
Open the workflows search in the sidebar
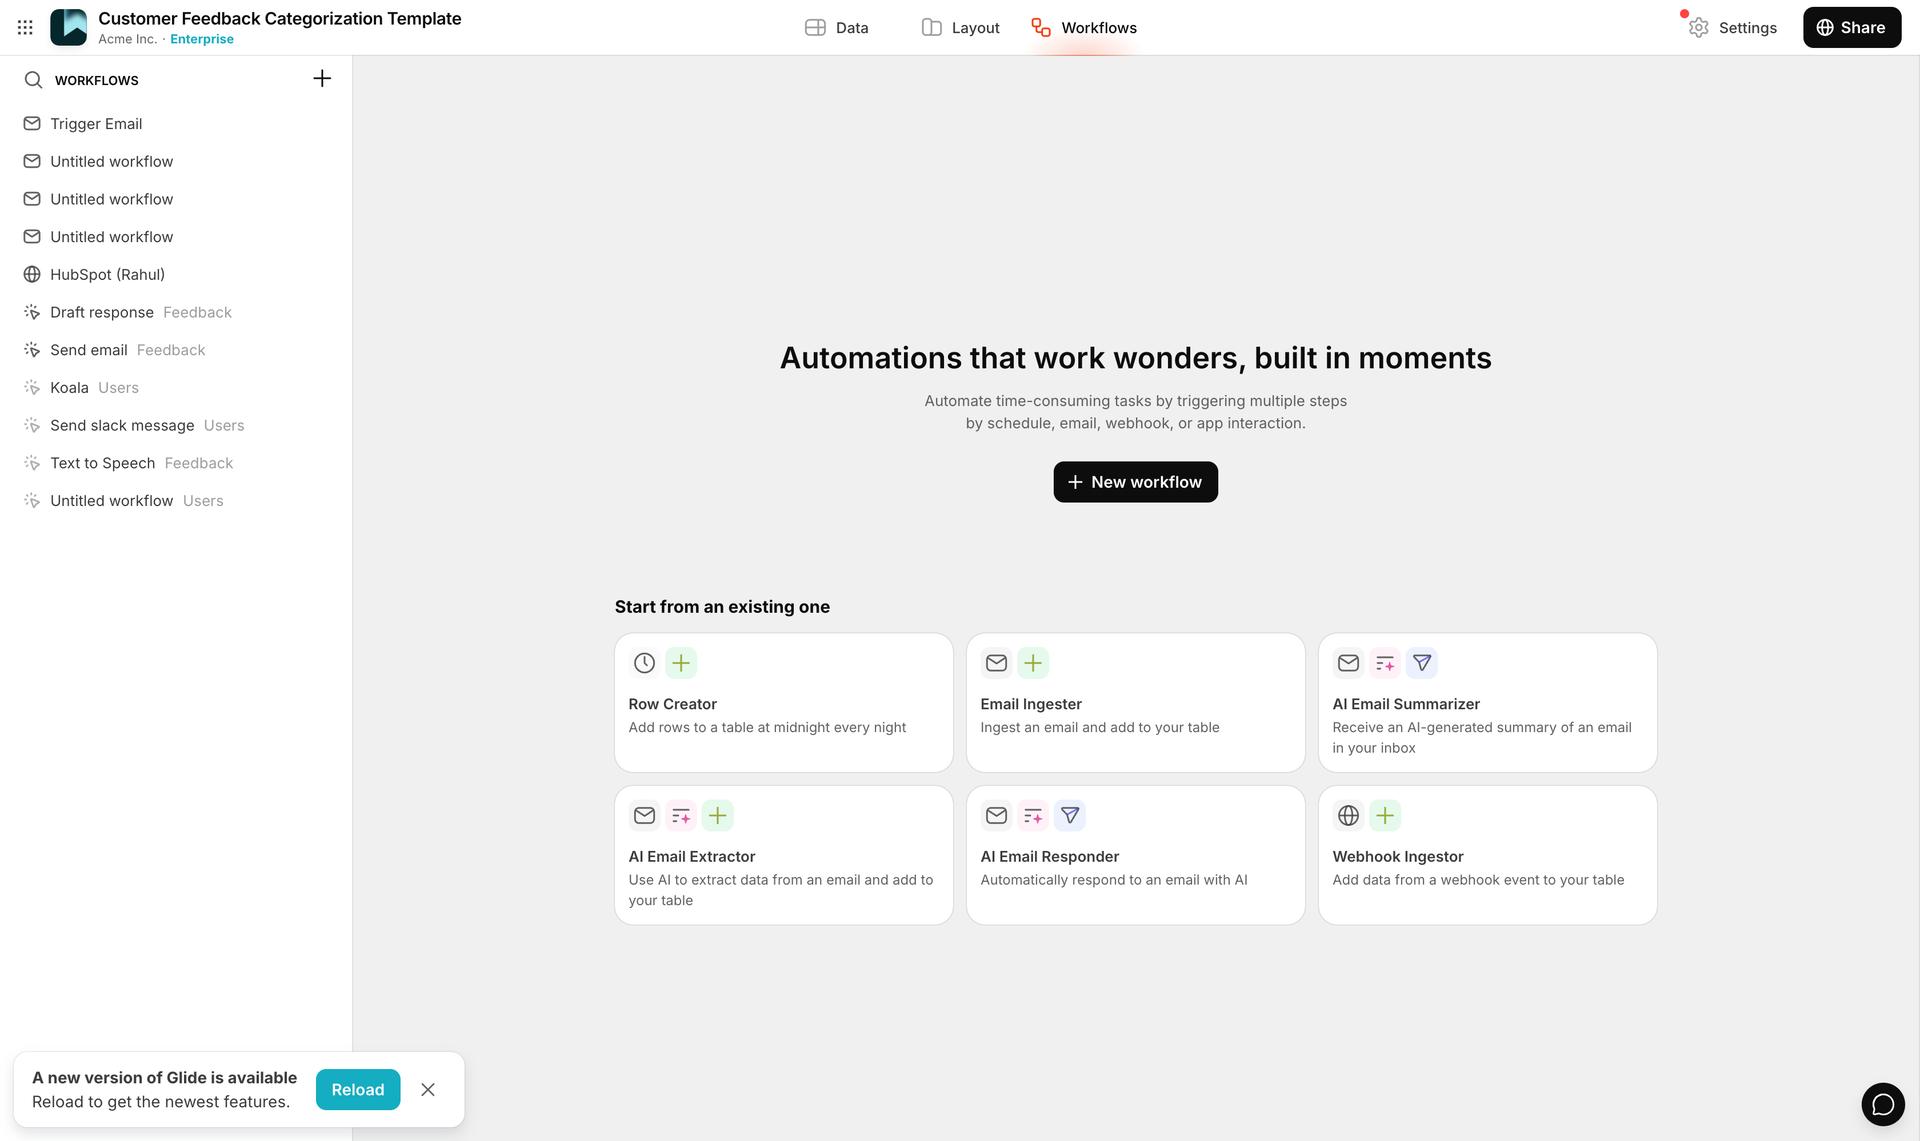click(33, 79)
